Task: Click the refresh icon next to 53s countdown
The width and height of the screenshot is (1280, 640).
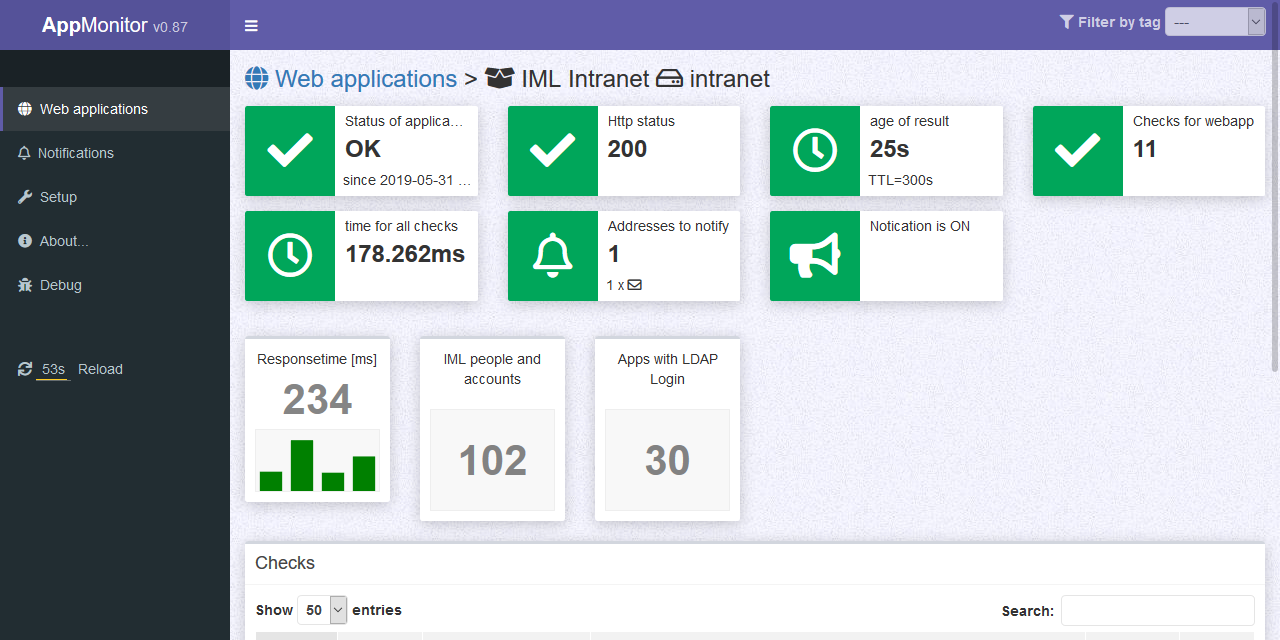Action: click(x=25, y=369)
